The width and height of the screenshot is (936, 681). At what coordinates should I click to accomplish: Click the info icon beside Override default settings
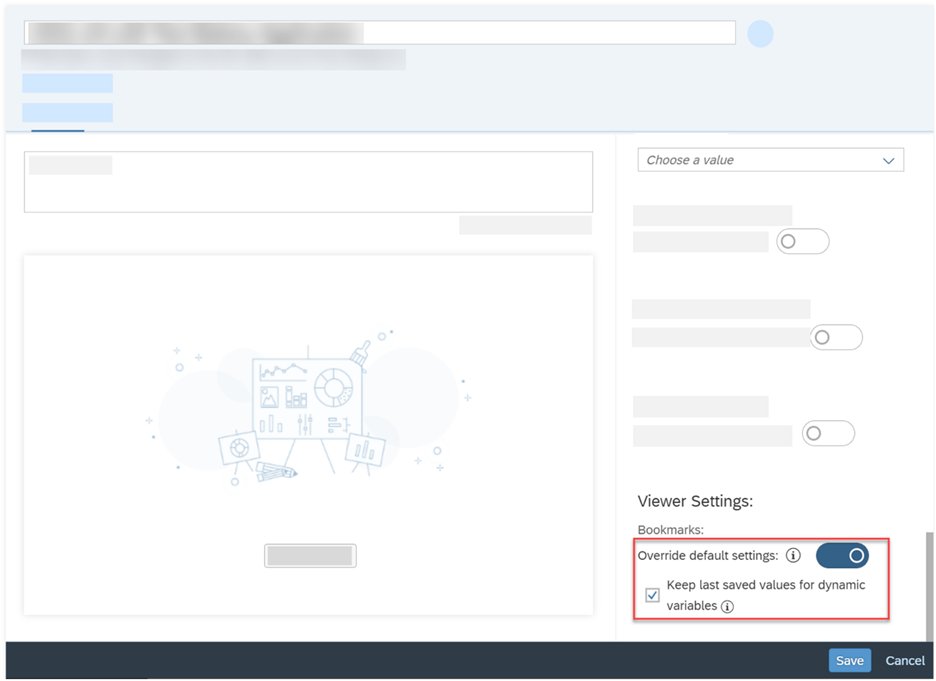coord(793,555)
